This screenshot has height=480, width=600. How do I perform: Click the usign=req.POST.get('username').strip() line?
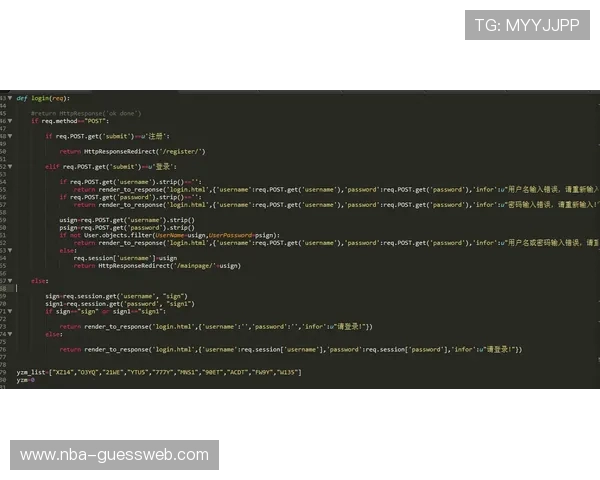pos(127,219)
